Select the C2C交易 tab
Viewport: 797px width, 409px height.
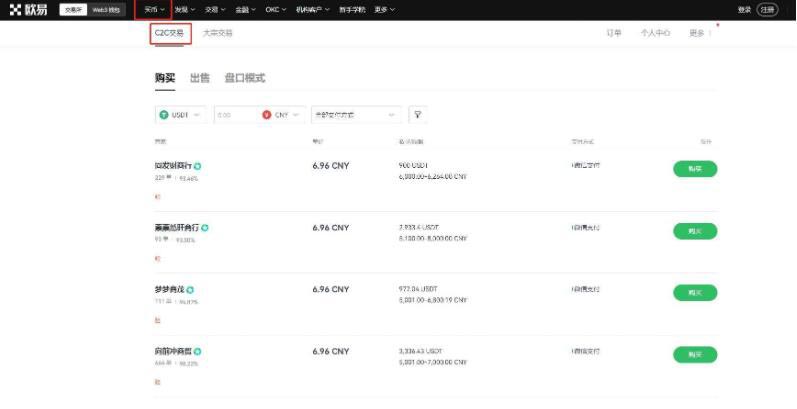pyautogui.click(x=170, y=33)
